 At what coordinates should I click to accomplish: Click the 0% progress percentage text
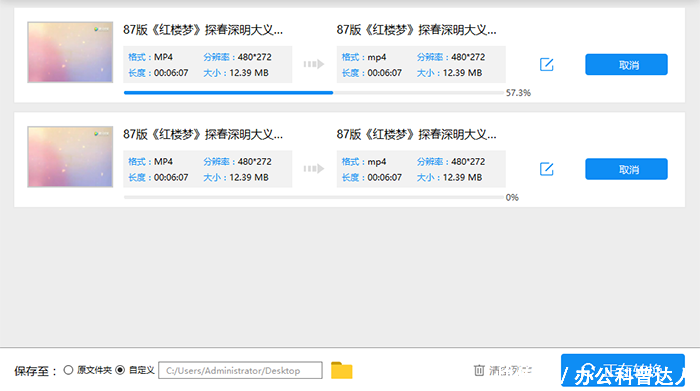512,197
